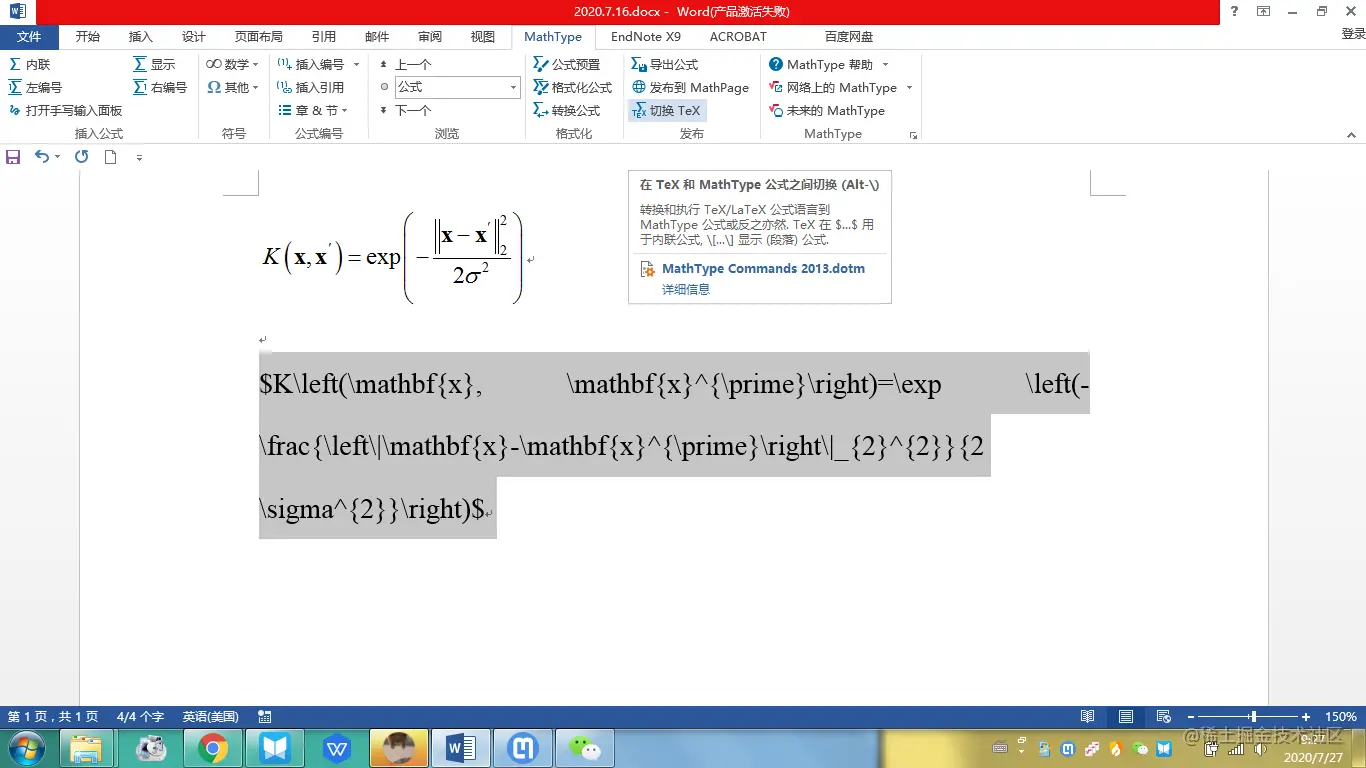
Task: Click 发布到 MathPage
Action: [690, 87]
